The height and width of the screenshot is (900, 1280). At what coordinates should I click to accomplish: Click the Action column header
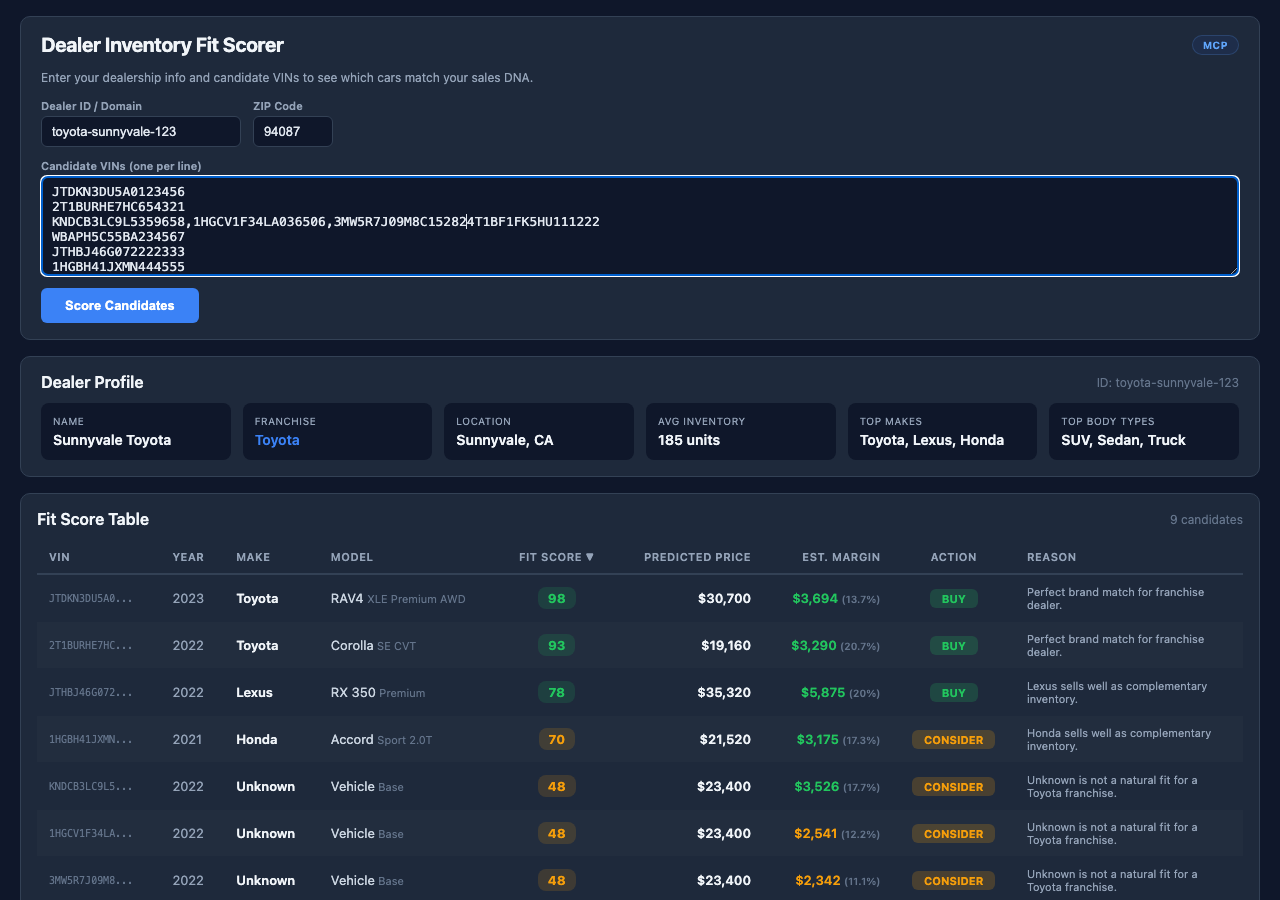tap(953, 557)
